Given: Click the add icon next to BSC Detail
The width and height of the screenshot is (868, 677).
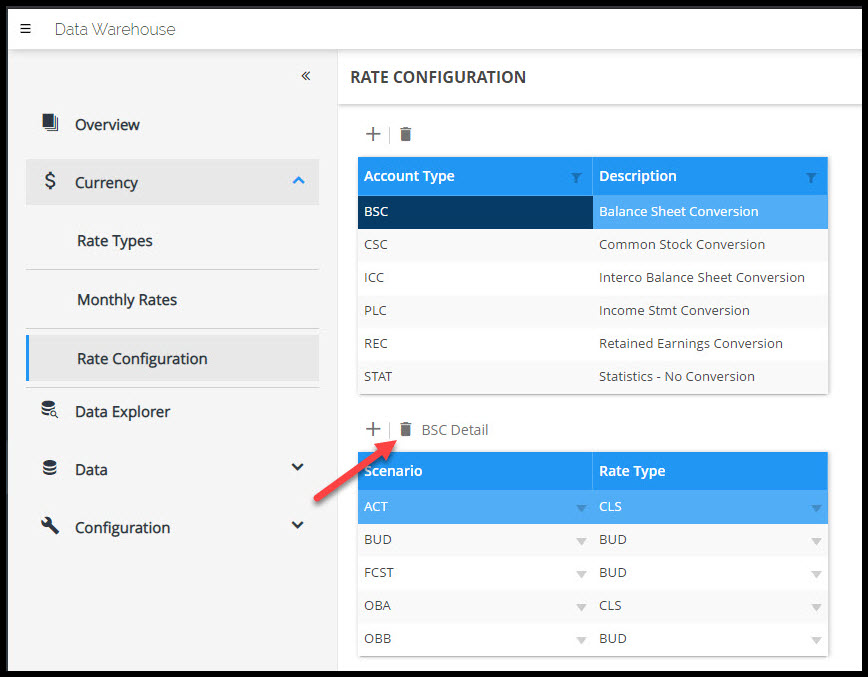Looking at the screenshot, I should [x=373, y=429].
